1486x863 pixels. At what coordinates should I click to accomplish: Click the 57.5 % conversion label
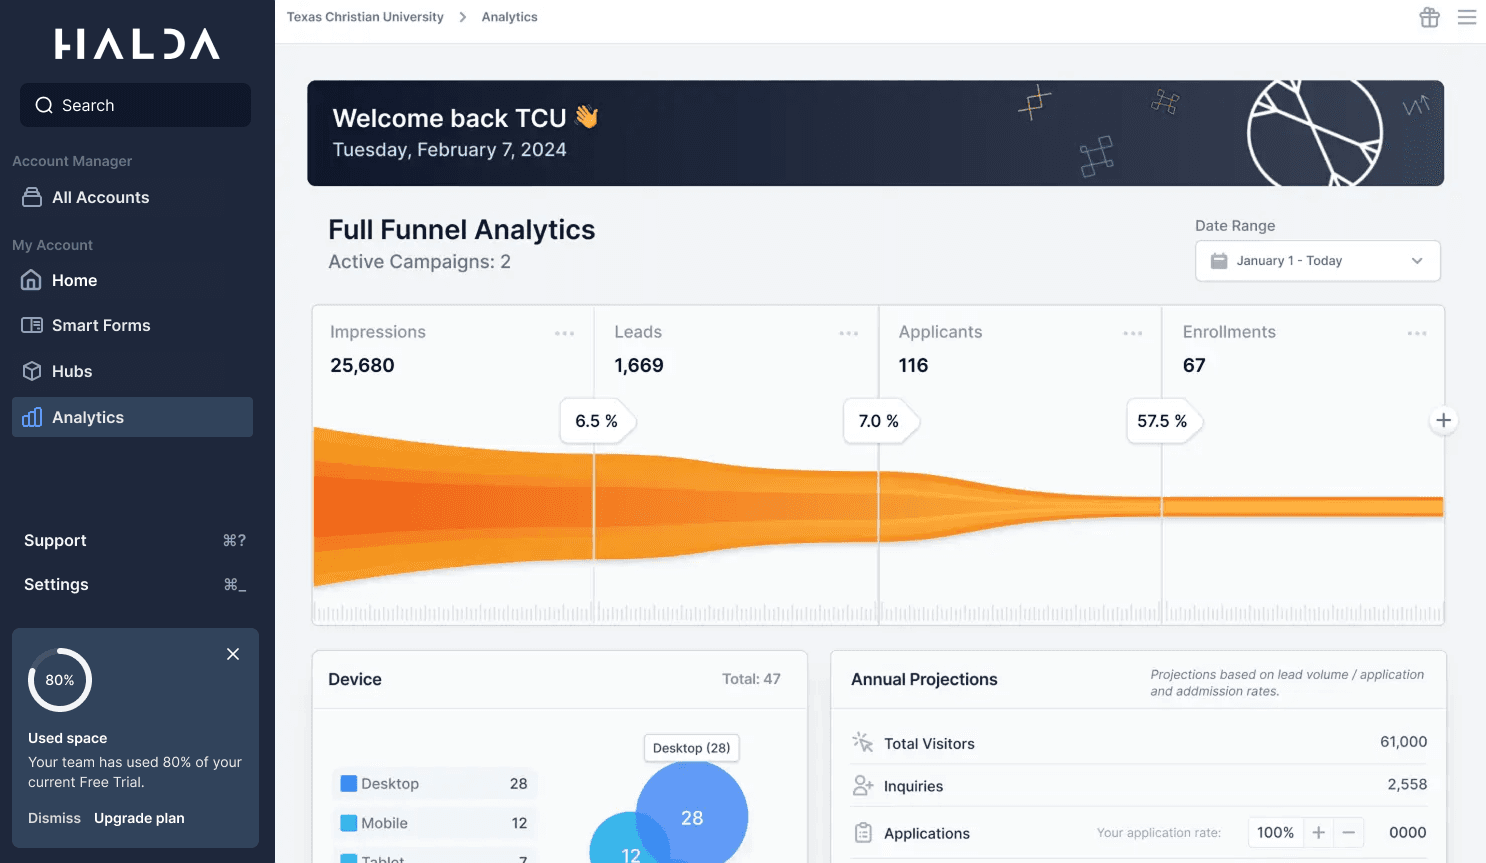click(1163, 421)
